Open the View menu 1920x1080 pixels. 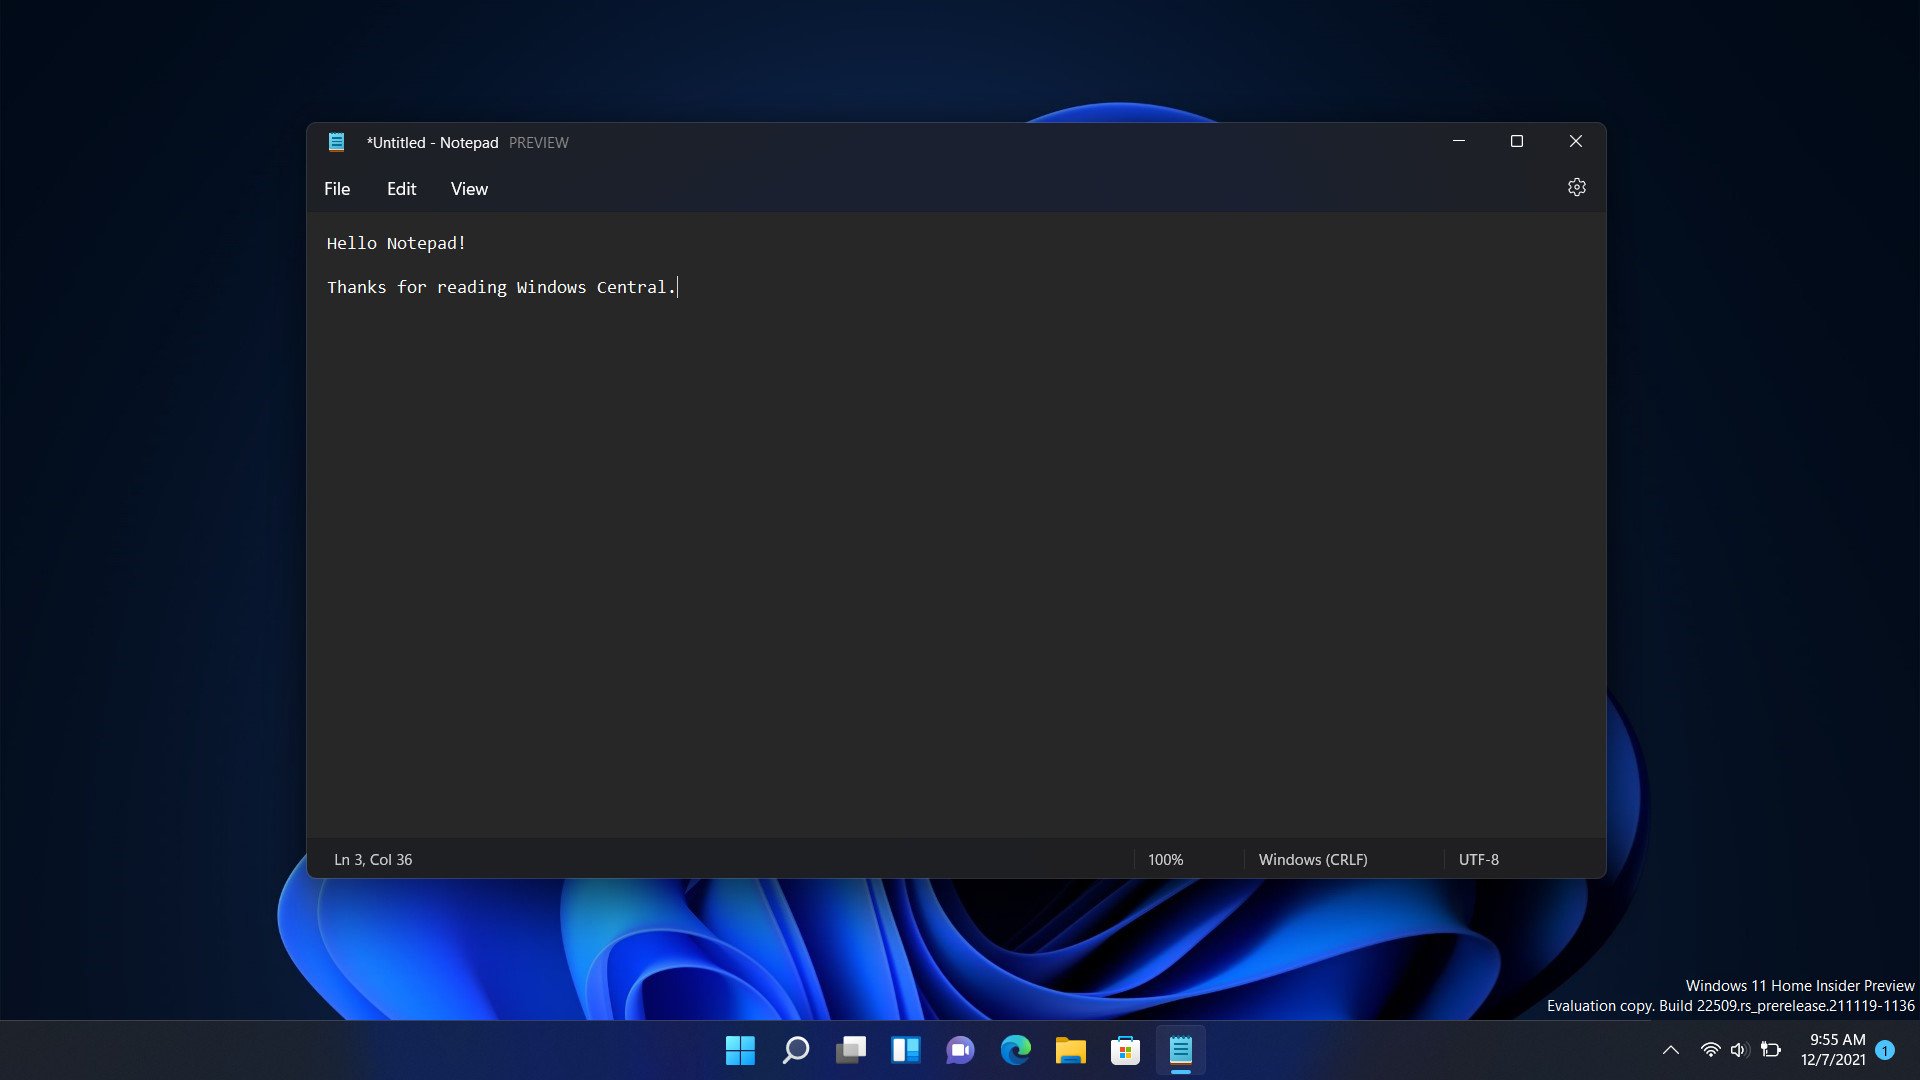[x=468, y=188]
